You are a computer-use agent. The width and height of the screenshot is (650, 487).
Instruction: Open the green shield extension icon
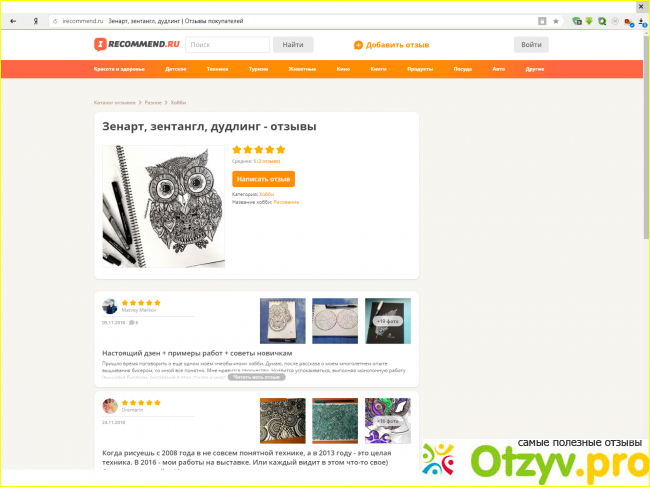point(577,21)
